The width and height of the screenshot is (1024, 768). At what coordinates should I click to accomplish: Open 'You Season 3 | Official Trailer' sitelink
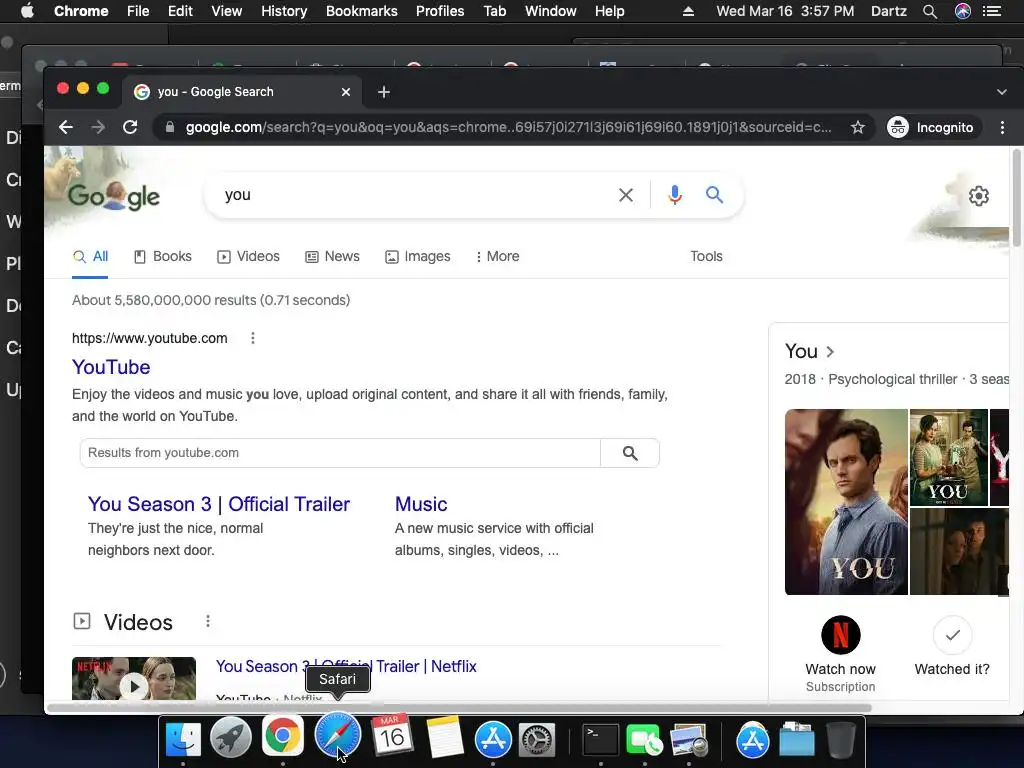(x=219, y=504)
